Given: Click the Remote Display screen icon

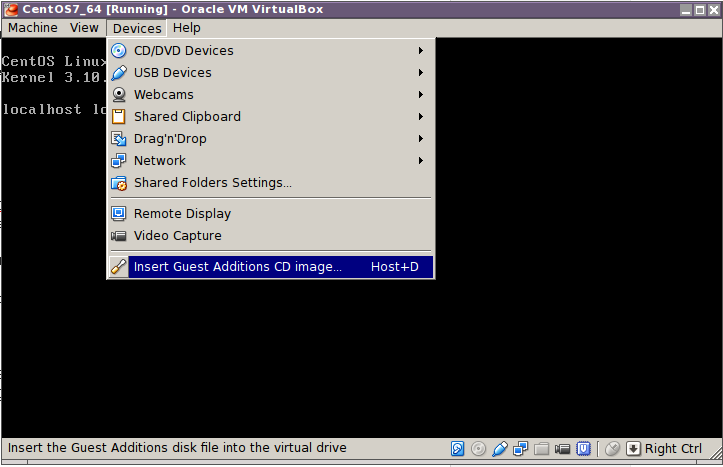Looking at the screenshot, I should point(119,213).
